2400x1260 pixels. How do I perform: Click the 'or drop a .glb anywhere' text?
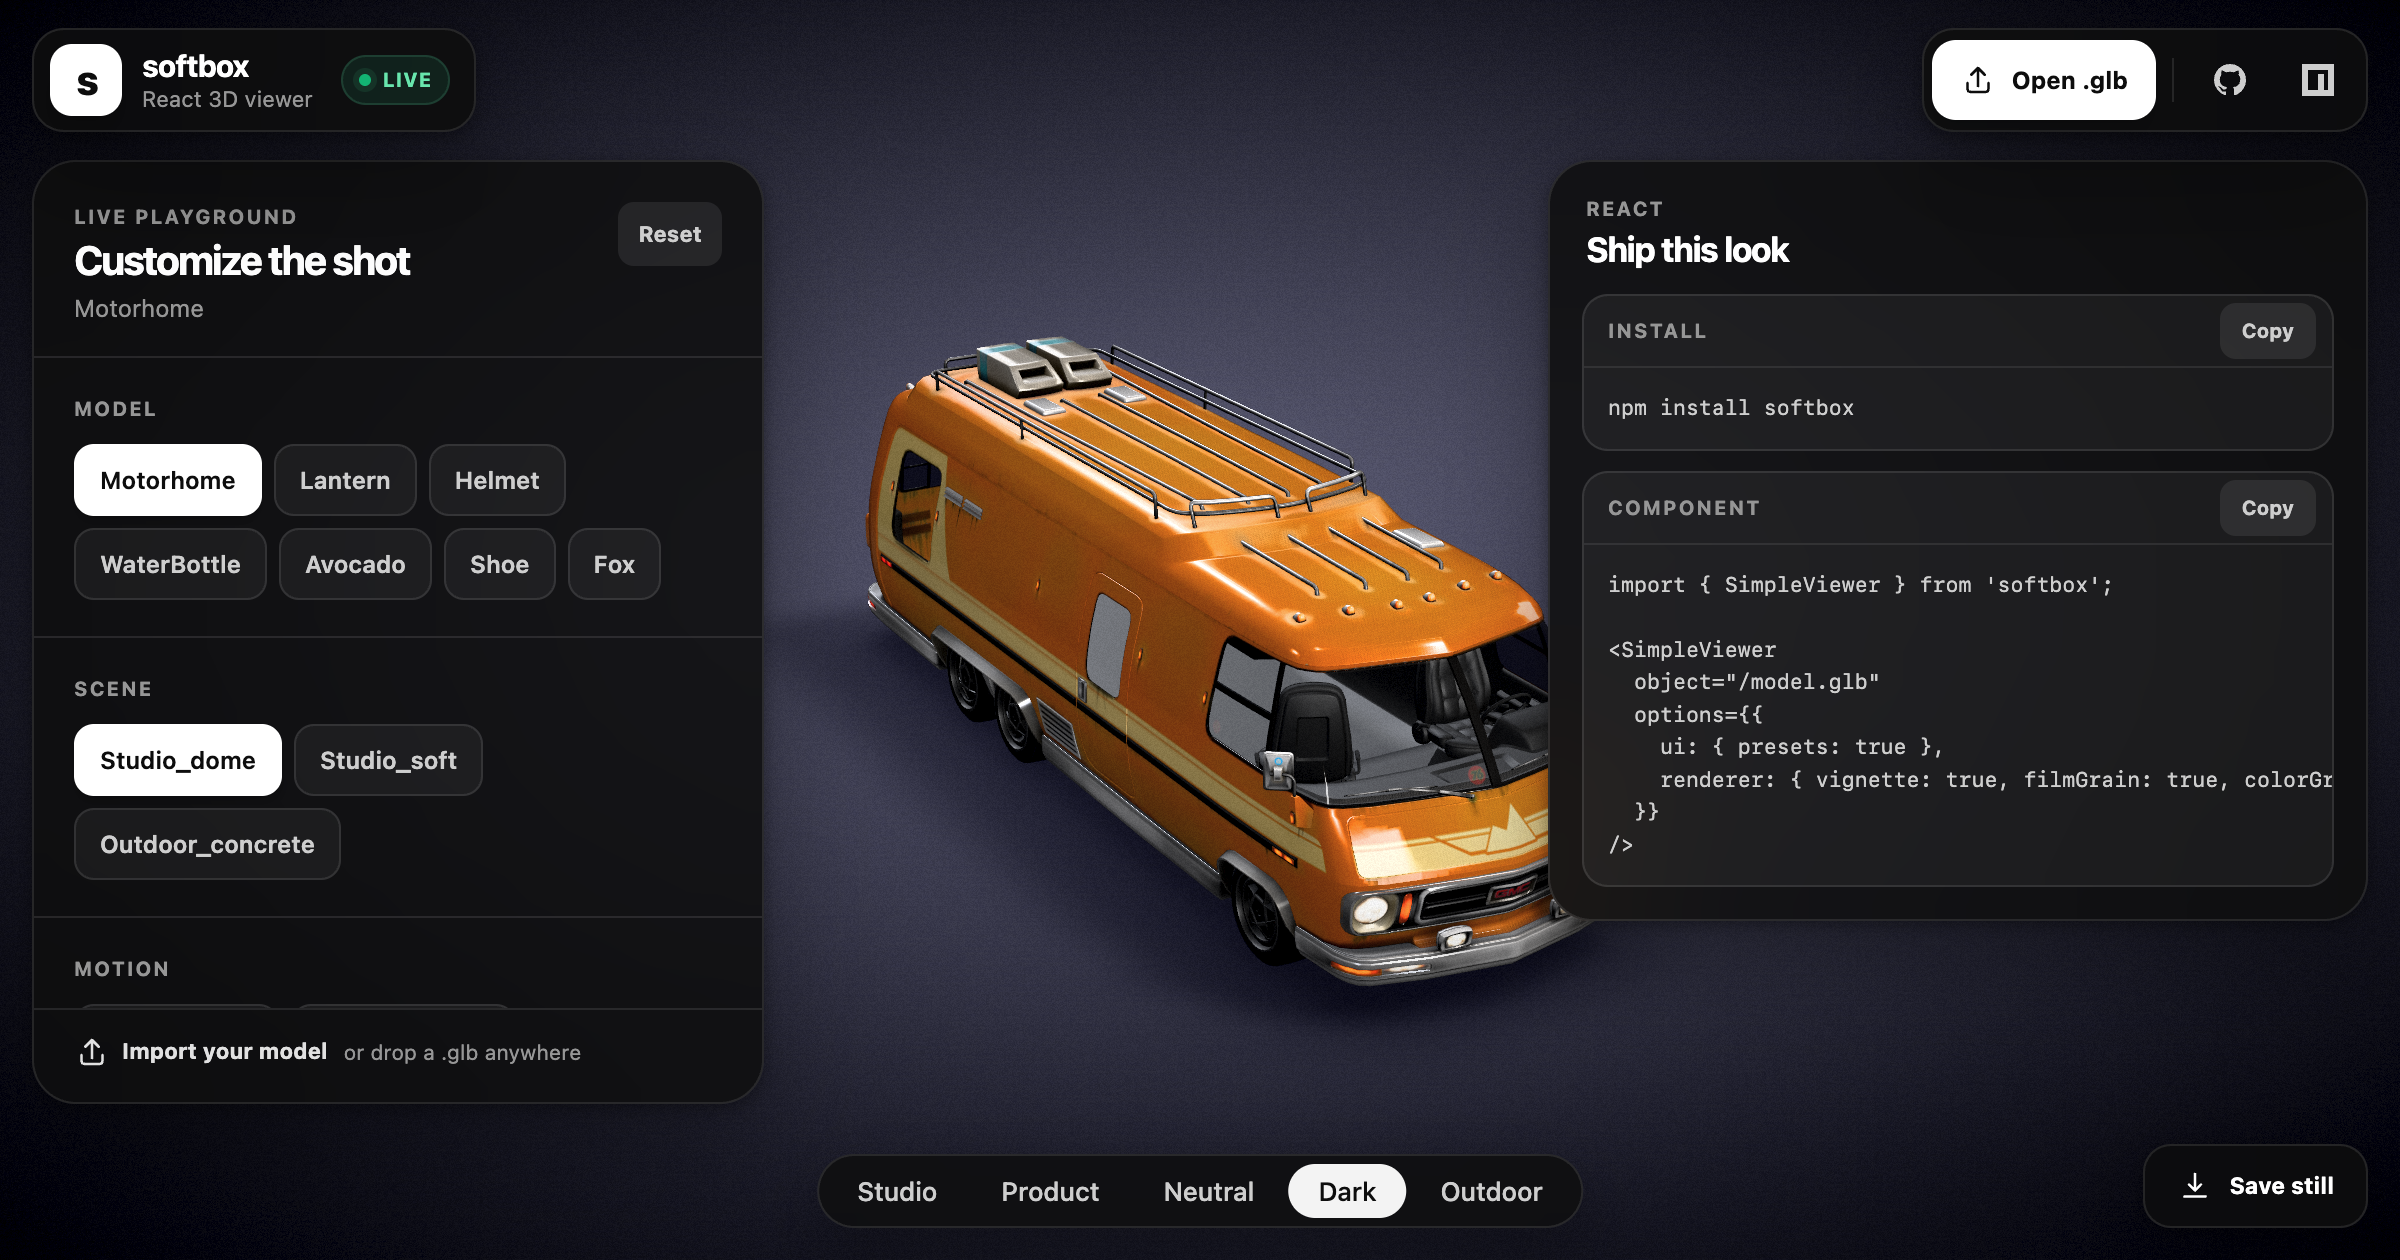462,1053
